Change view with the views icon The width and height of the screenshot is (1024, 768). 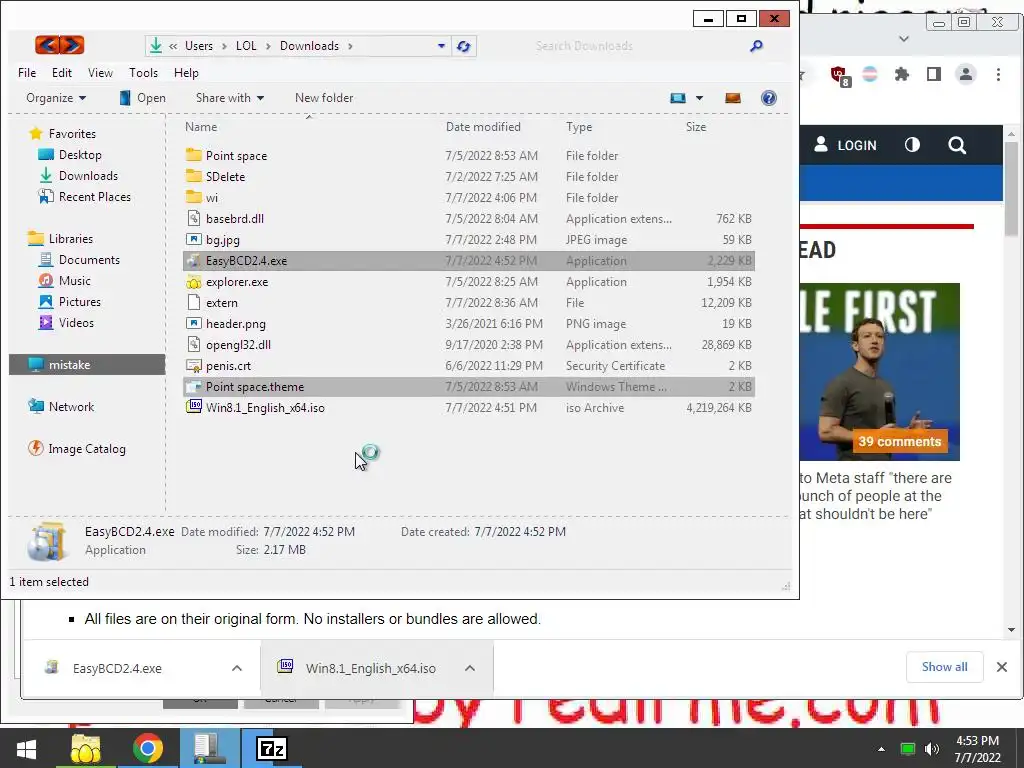678,98
